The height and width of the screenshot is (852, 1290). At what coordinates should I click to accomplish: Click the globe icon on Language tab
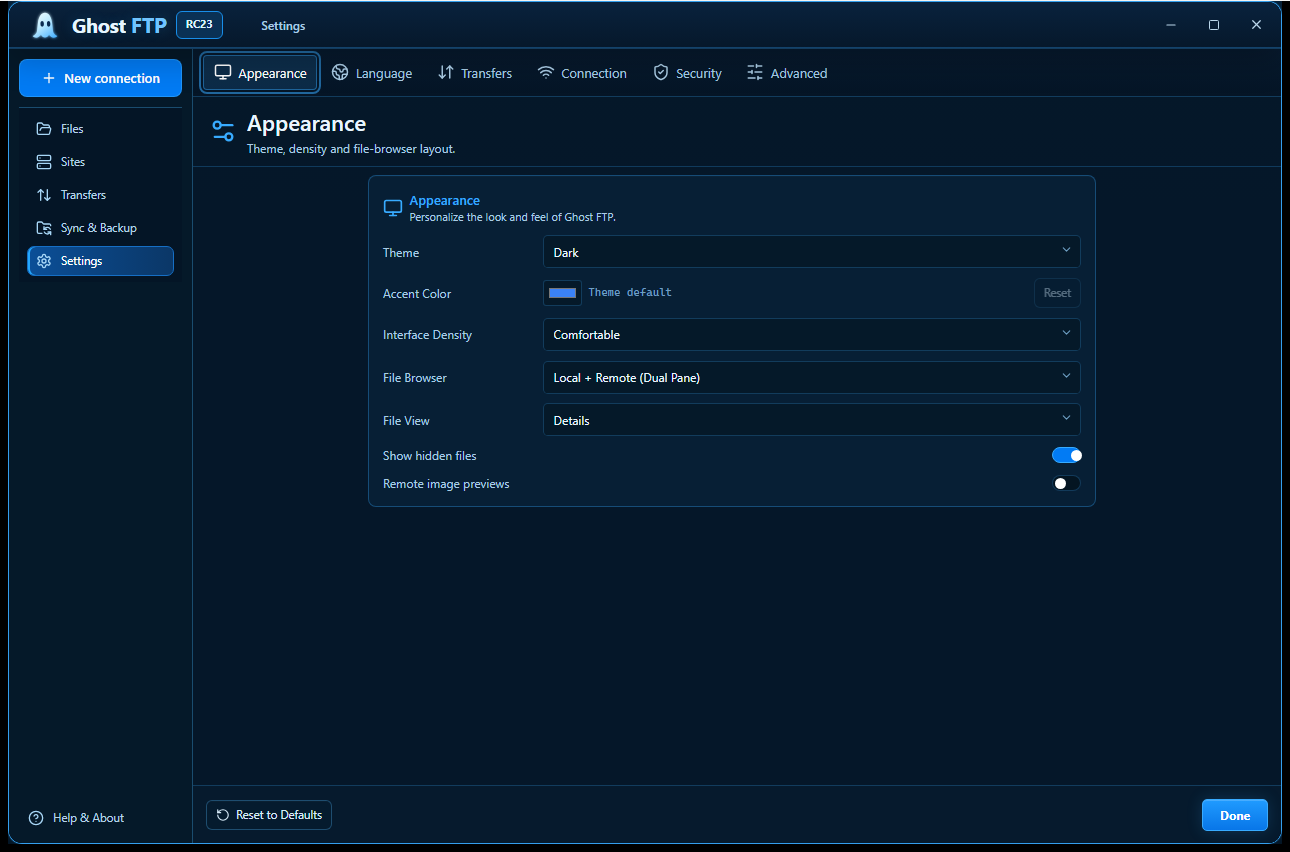coord(340,73)
